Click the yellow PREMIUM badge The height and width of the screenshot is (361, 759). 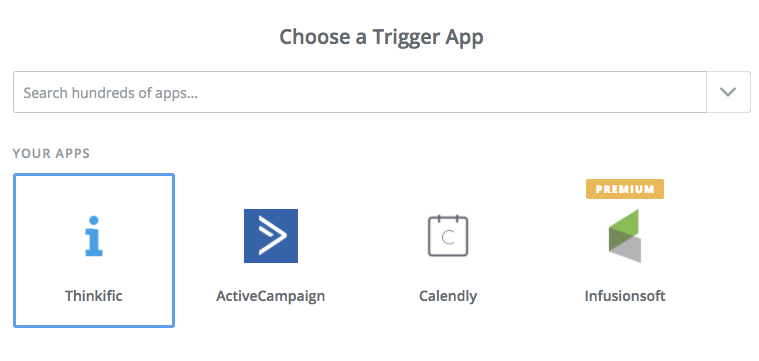click(624, 189)
